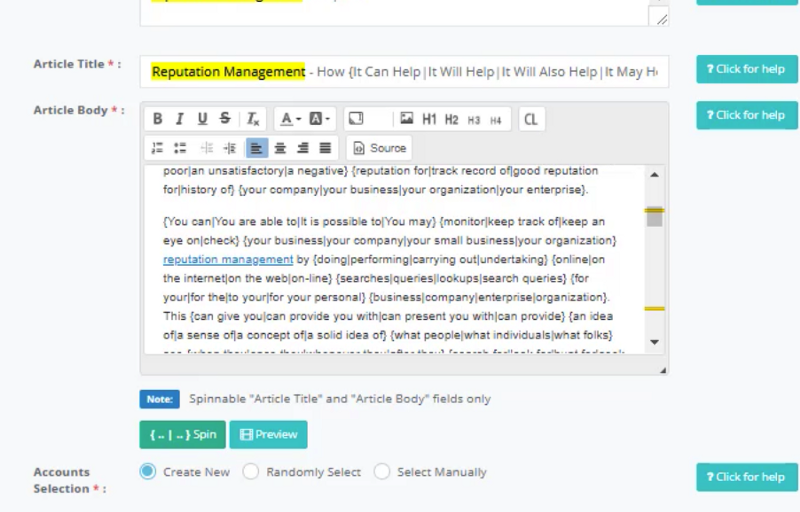Click the CL toolbar button
The height and width of the screenshot is (512, 800).
point(531,119)
